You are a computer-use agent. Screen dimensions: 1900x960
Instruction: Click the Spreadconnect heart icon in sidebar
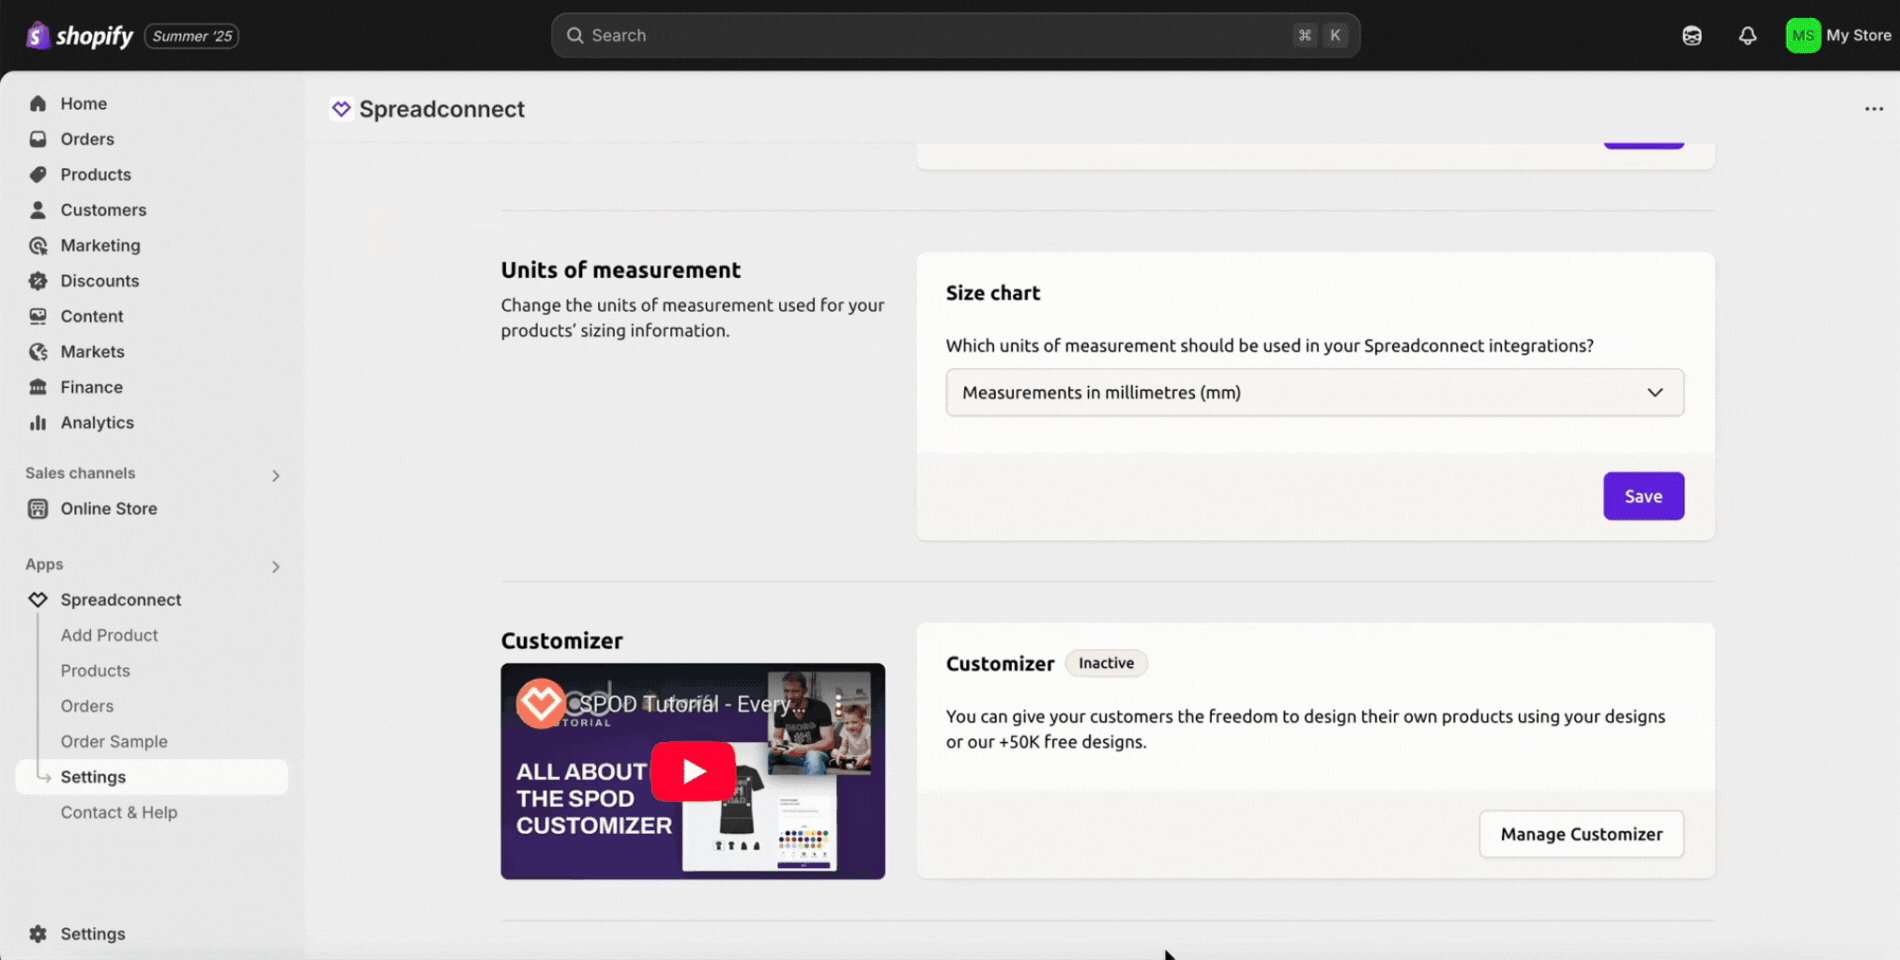(38, 600)
